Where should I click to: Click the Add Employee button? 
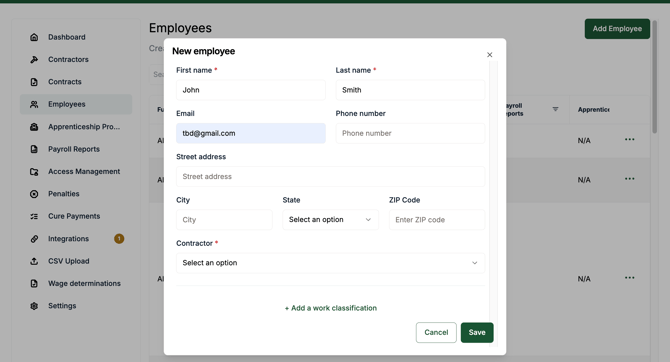coord(617,29)
